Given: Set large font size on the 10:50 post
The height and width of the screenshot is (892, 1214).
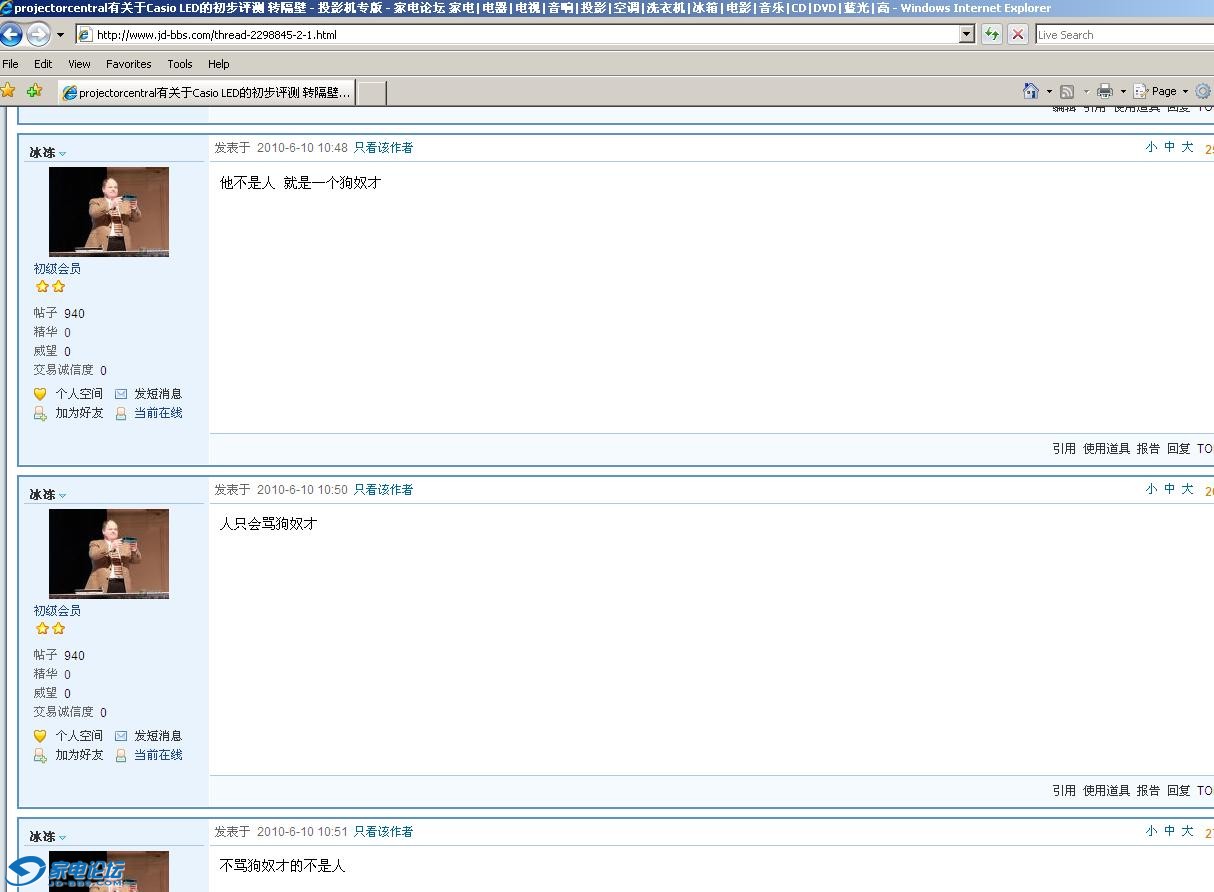Looking at the screenshot, I should (1187, 489).
